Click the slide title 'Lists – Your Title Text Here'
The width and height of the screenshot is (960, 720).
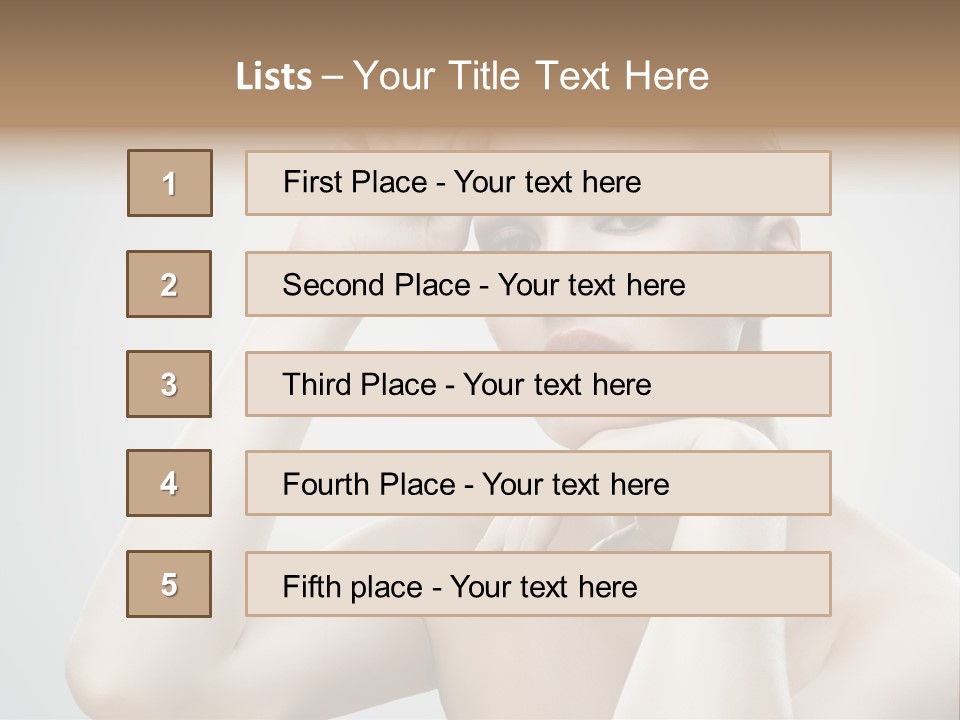click(x=472, y=76)
